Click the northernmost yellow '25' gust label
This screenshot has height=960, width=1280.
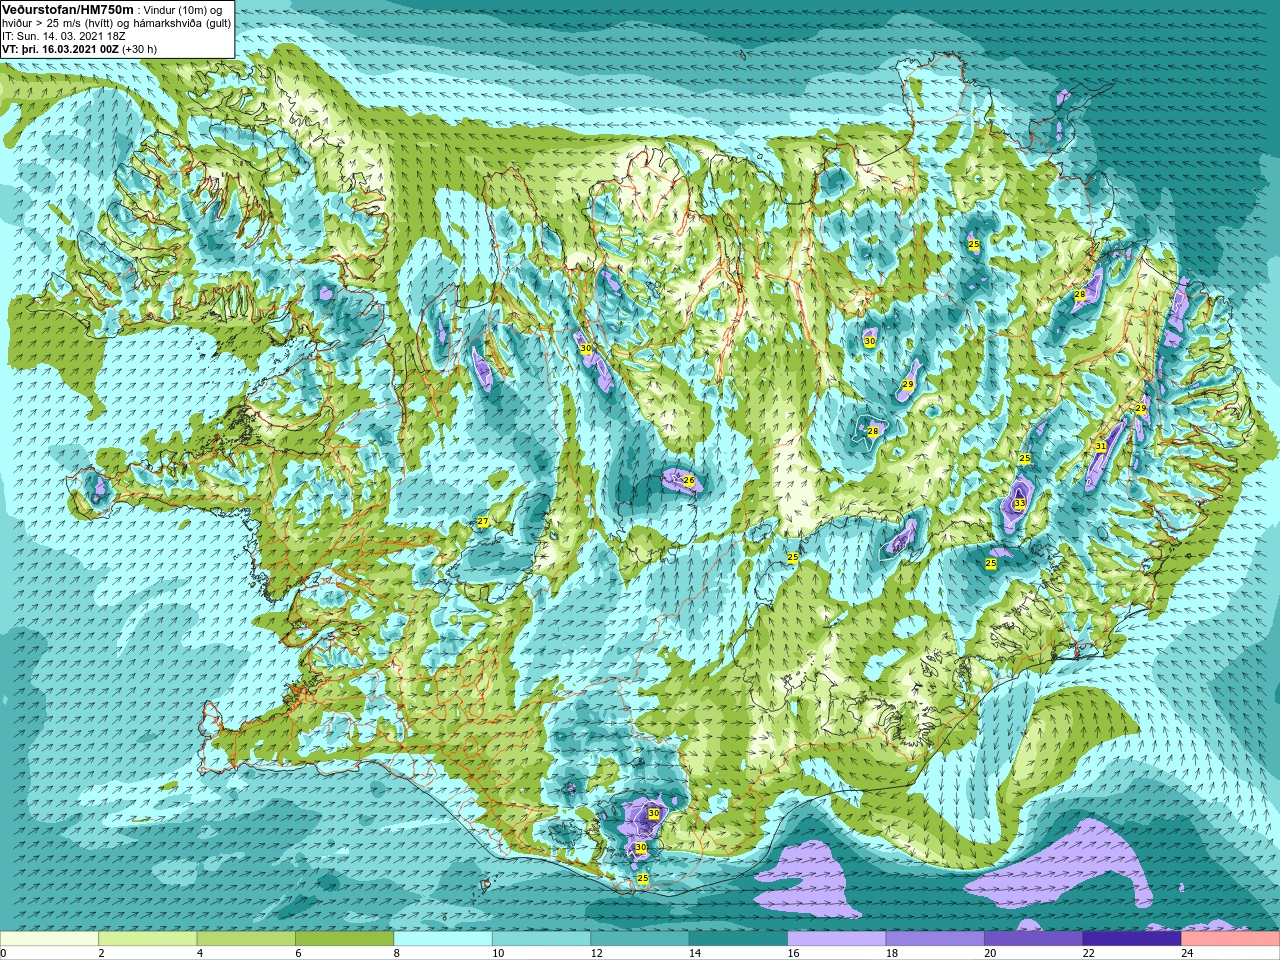pos(973,244)
